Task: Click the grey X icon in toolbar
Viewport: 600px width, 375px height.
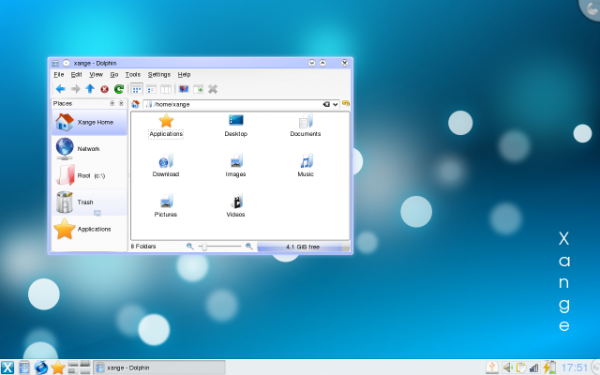Action: 213,89
